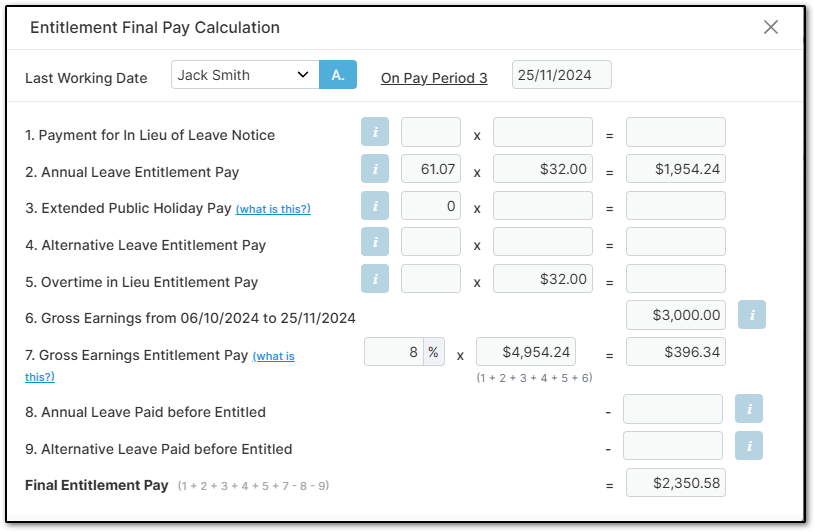
Task: Click the '(1 + 2 + 3 + 4 + 5 + 6)' formula text
Action: click(534, 378)
